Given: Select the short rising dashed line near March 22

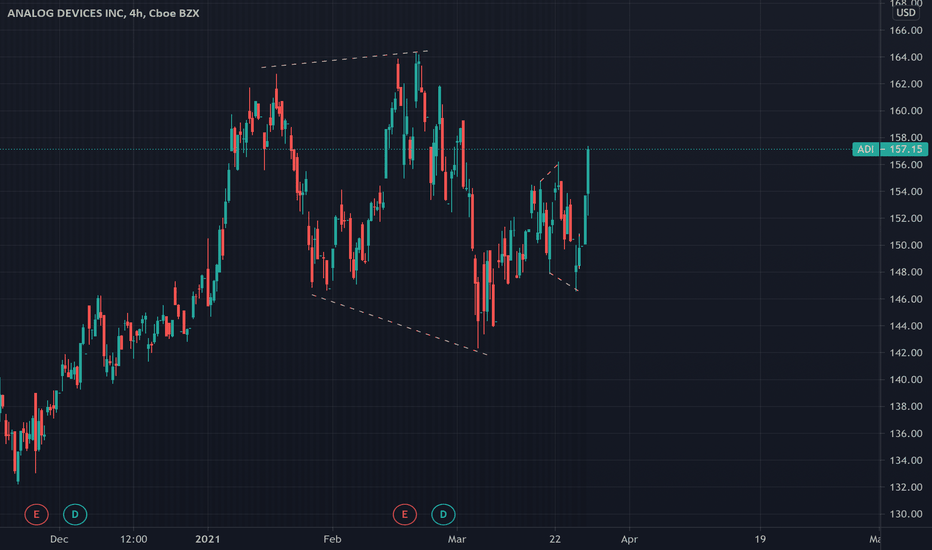Looking at the screenshot, I should (549, 172).
